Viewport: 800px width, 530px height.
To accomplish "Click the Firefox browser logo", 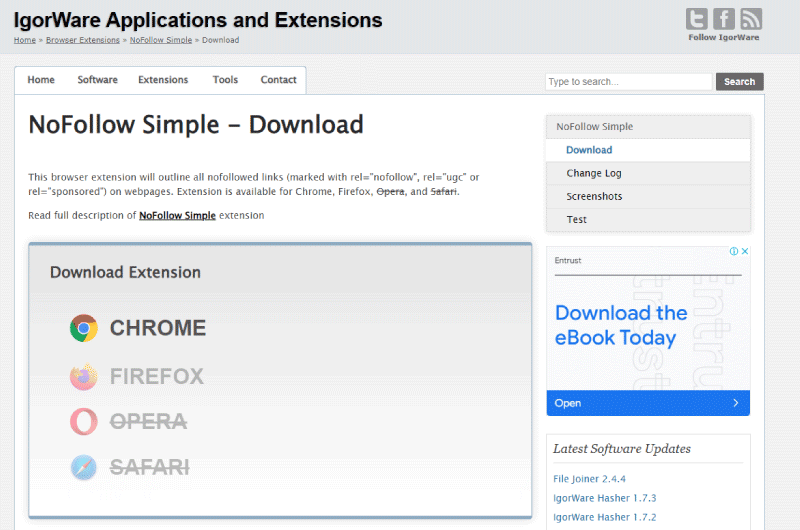I will 84,377.
